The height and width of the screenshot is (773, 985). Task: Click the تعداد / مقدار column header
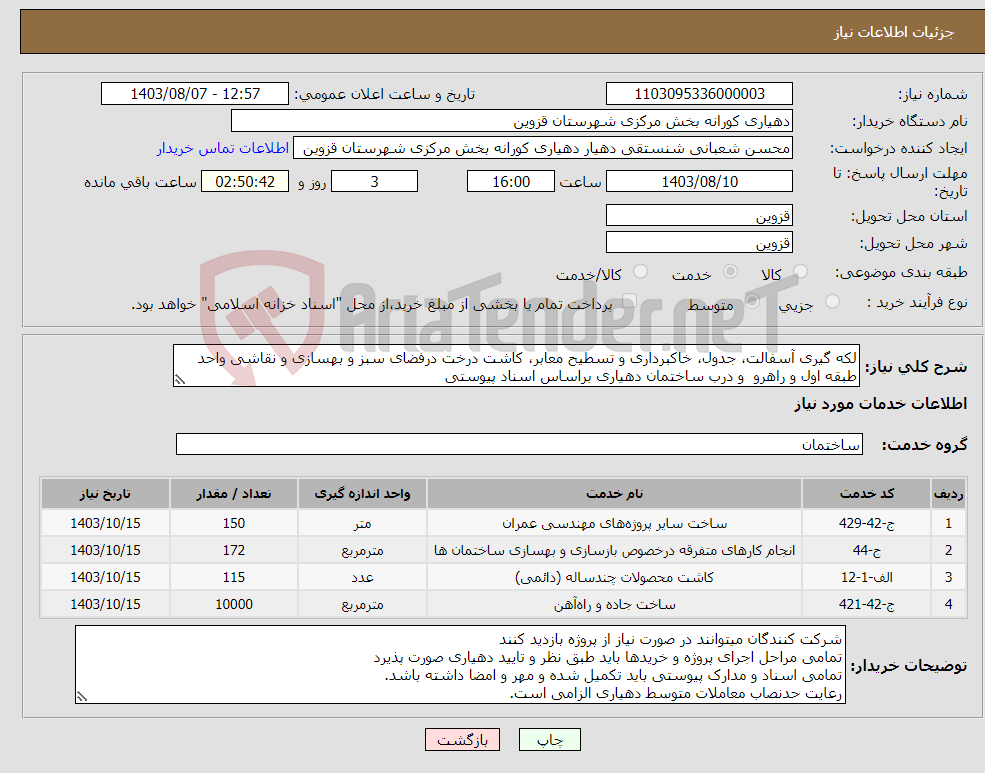234,494
